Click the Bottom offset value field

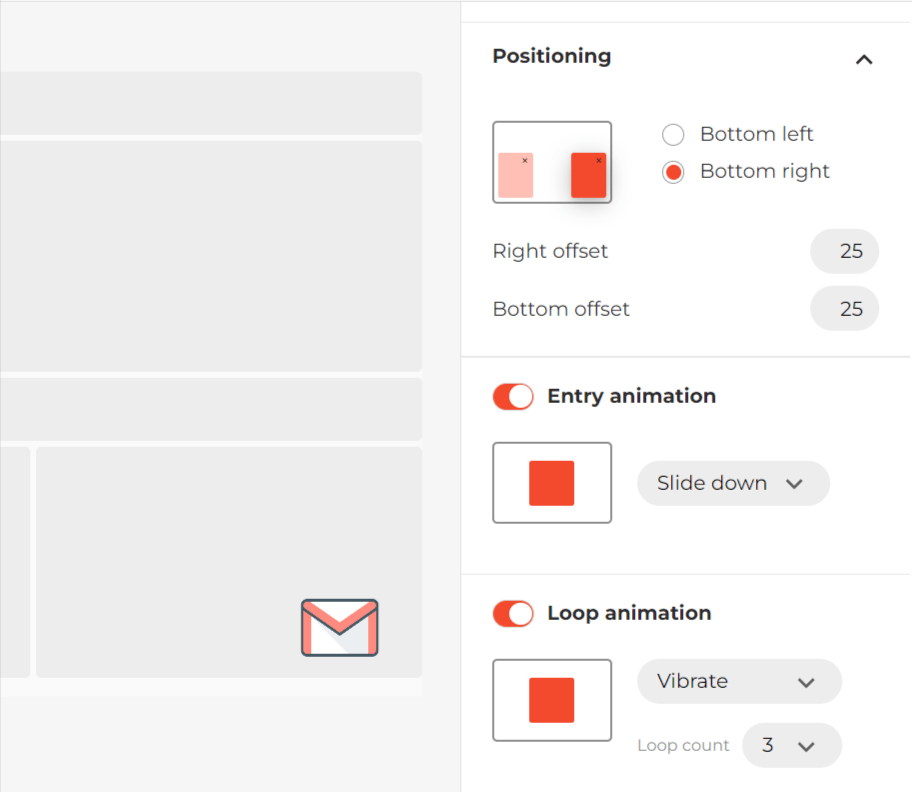click(x=844, y=309)
